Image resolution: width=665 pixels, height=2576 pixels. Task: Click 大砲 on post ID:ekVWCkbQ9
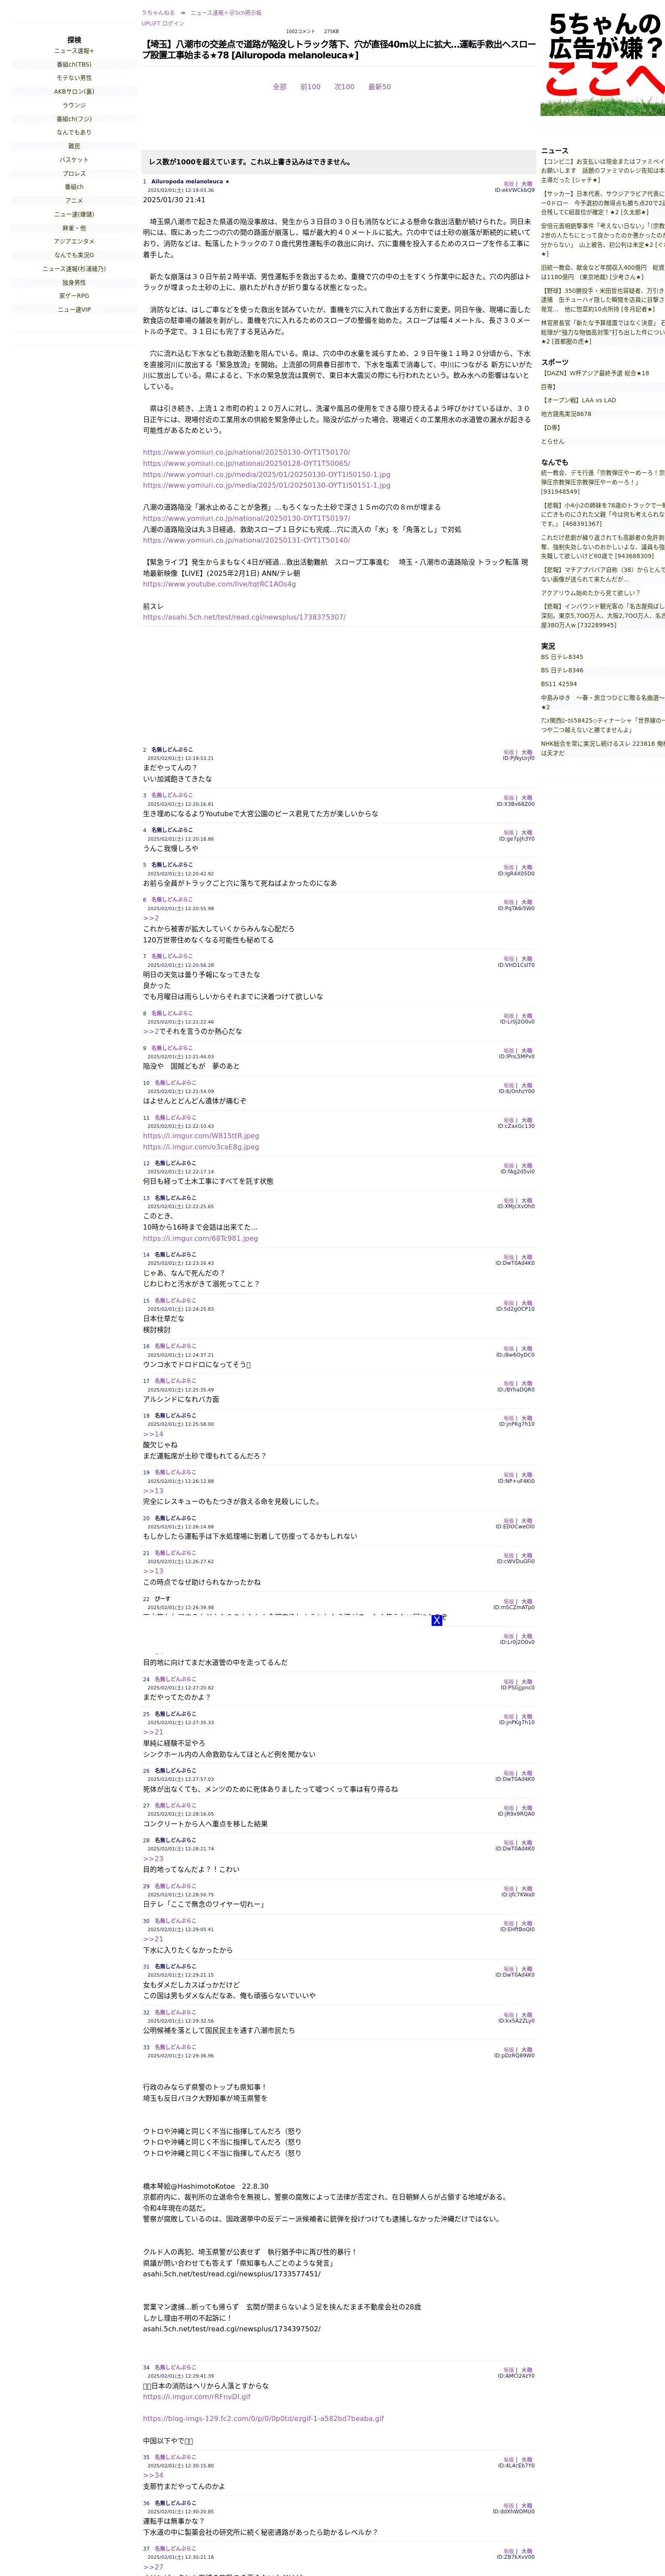(527, 184)
